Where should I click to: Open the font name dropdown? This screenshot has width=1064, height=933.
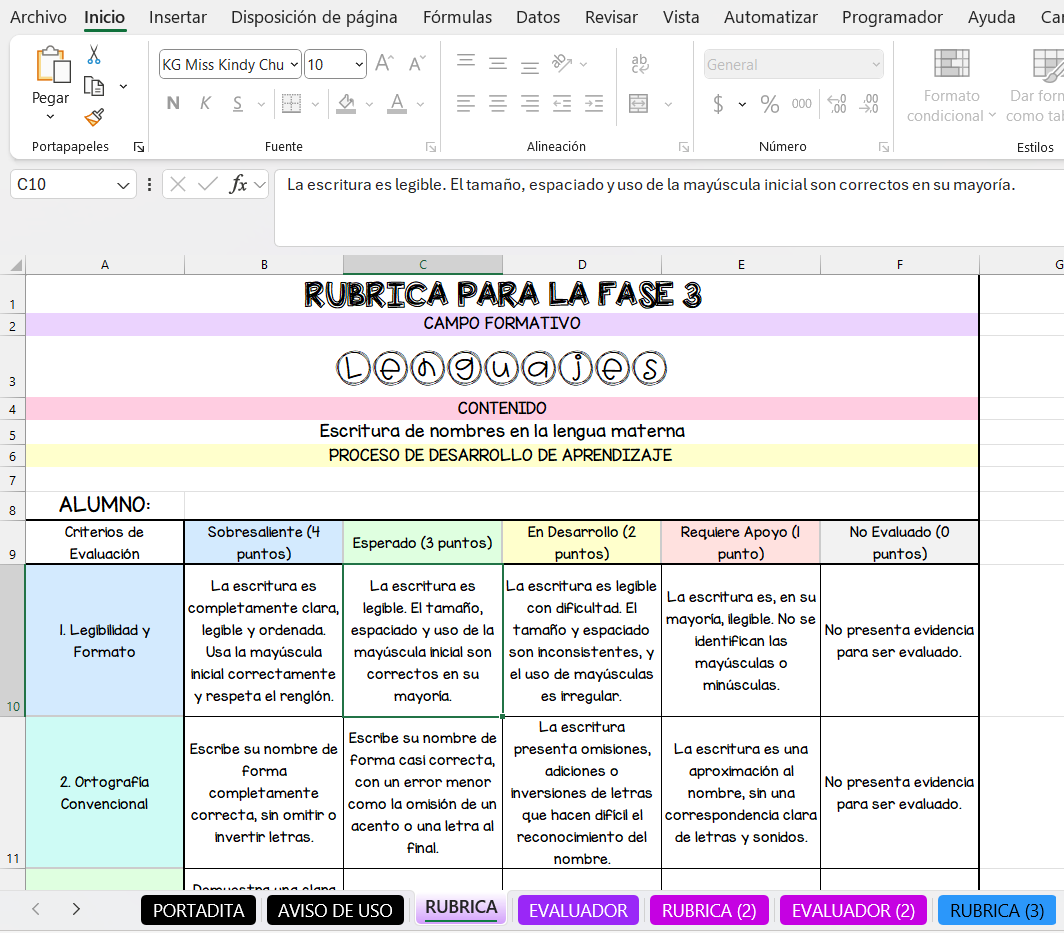tap(294, 65)
